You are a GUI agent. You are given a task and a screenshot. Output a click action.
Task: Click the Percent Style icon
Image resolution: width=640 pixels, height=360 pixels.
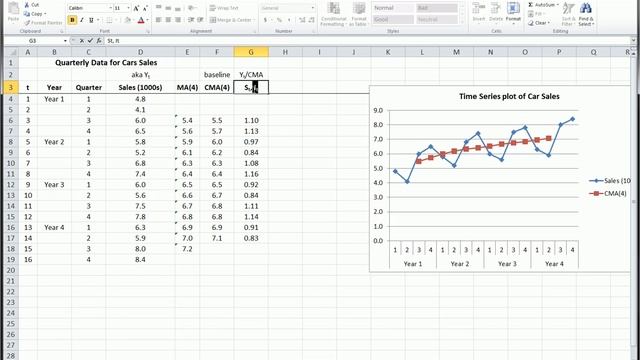279,20
